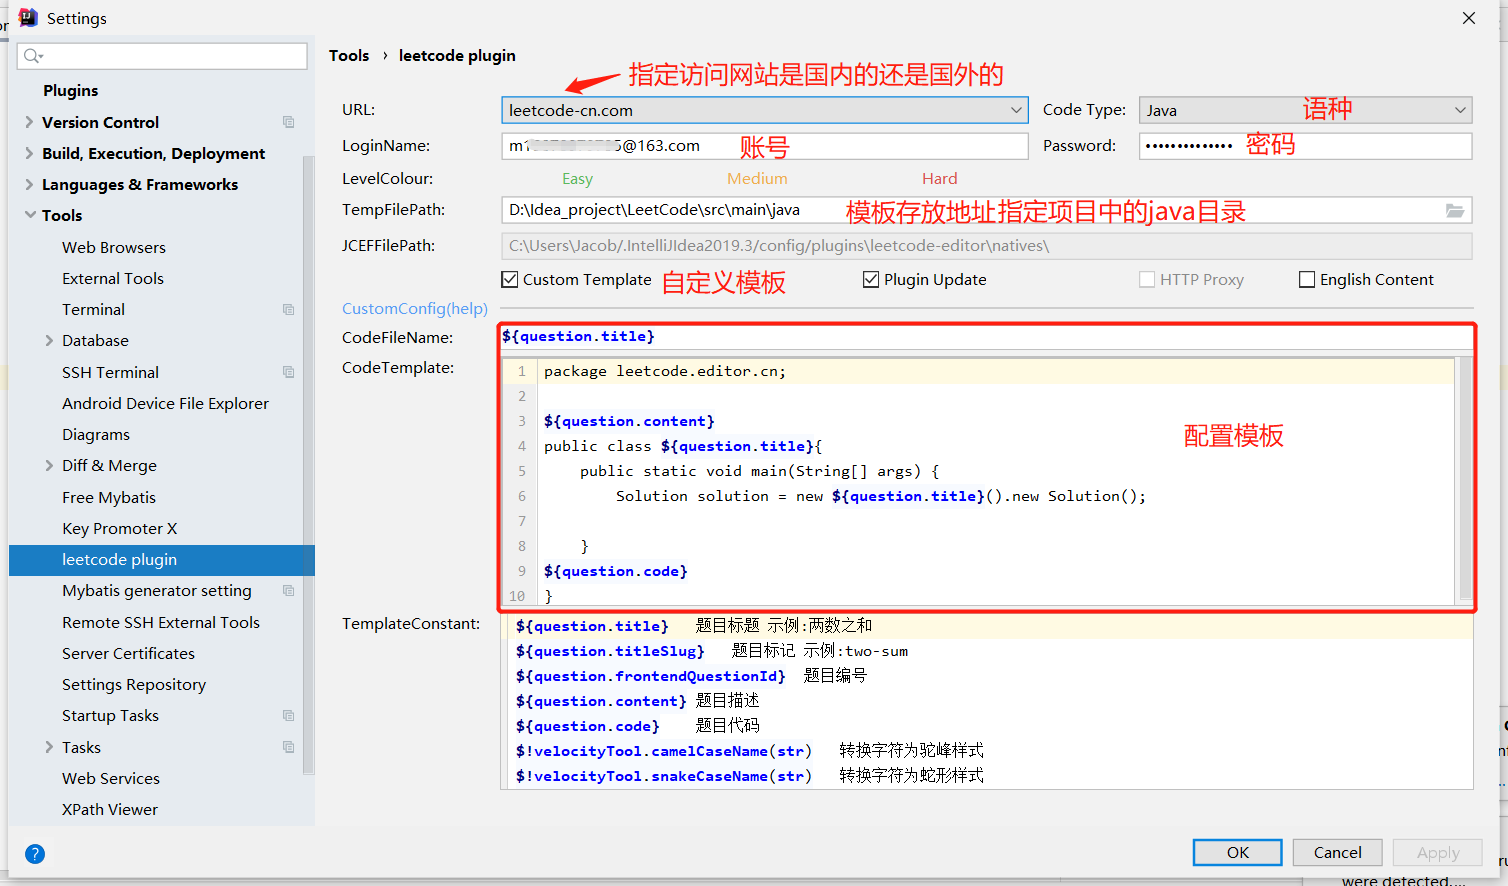Select Key Promoter X in the sidebar
Image resolution: width=1508 pixels, height=886 pixels.
(x=118, y=528)
